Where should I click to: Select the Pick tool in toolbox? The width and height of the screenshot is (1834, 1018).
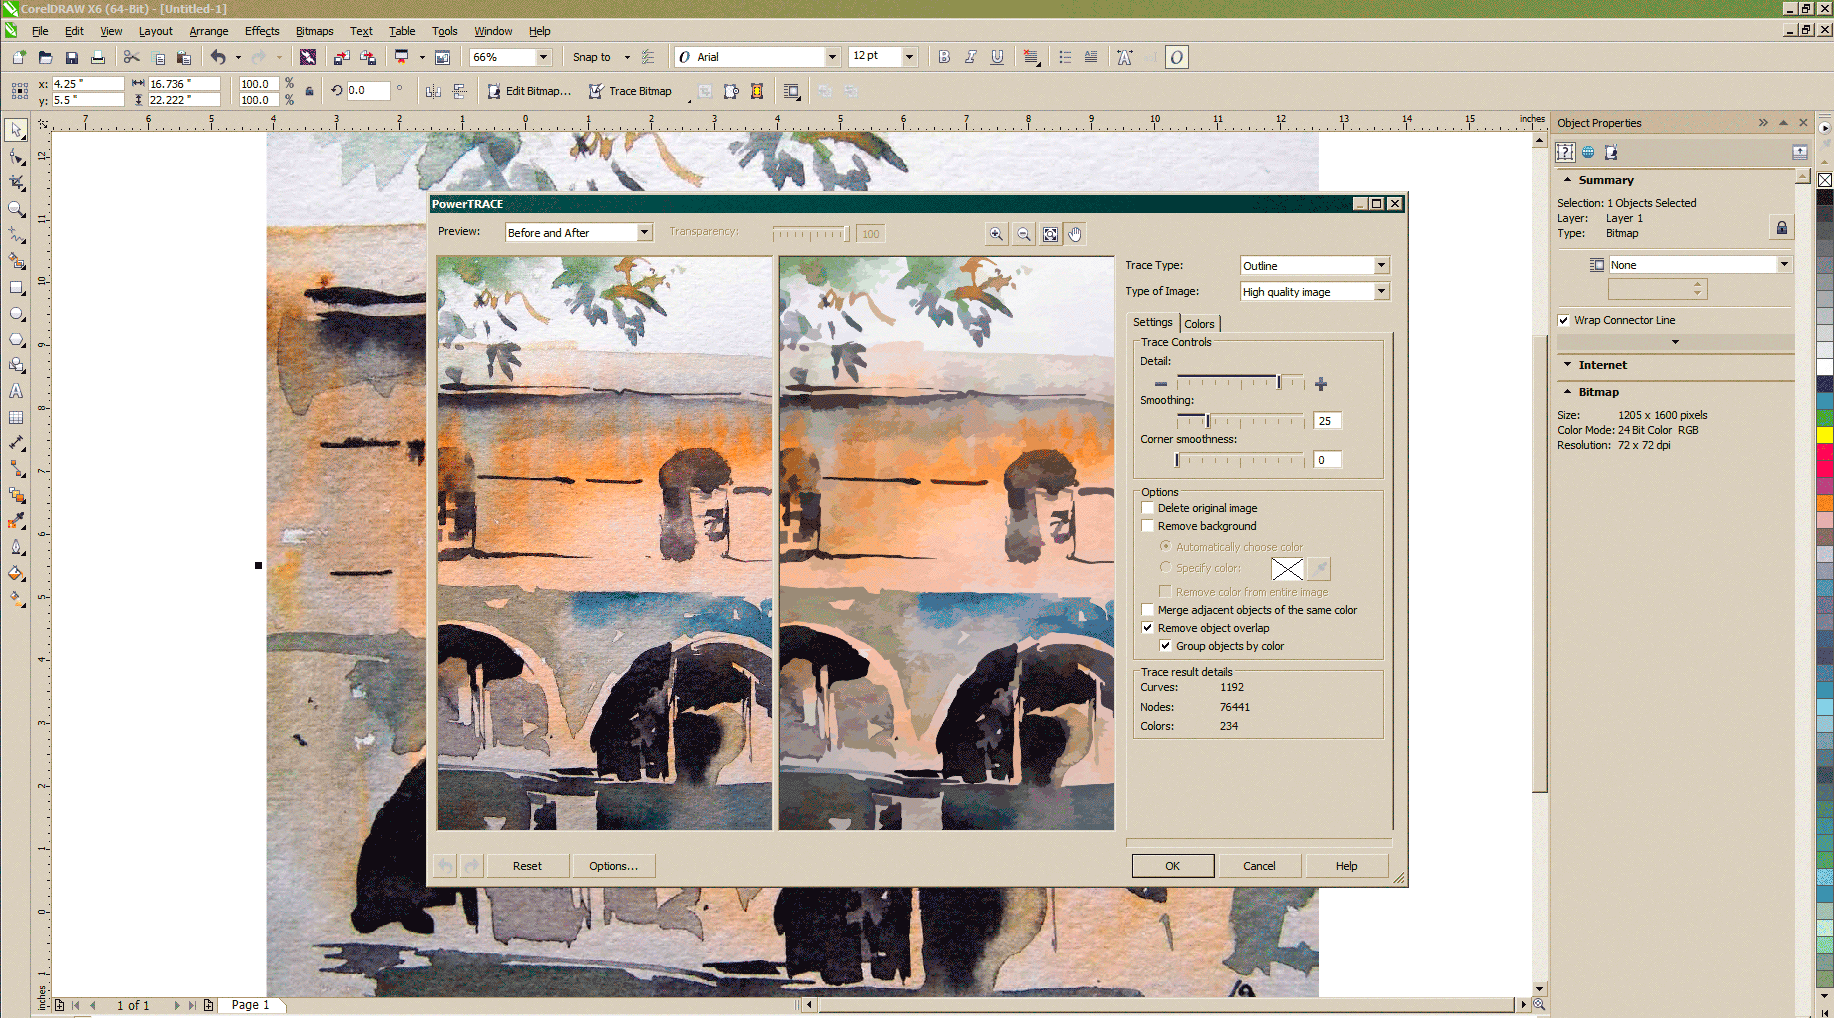17,130
